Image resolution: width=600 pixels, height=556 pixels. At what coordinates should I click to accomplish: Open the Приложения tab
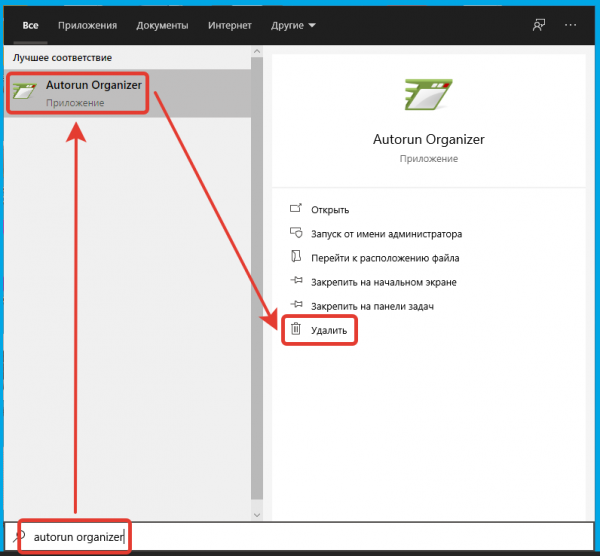click(87, 26)
